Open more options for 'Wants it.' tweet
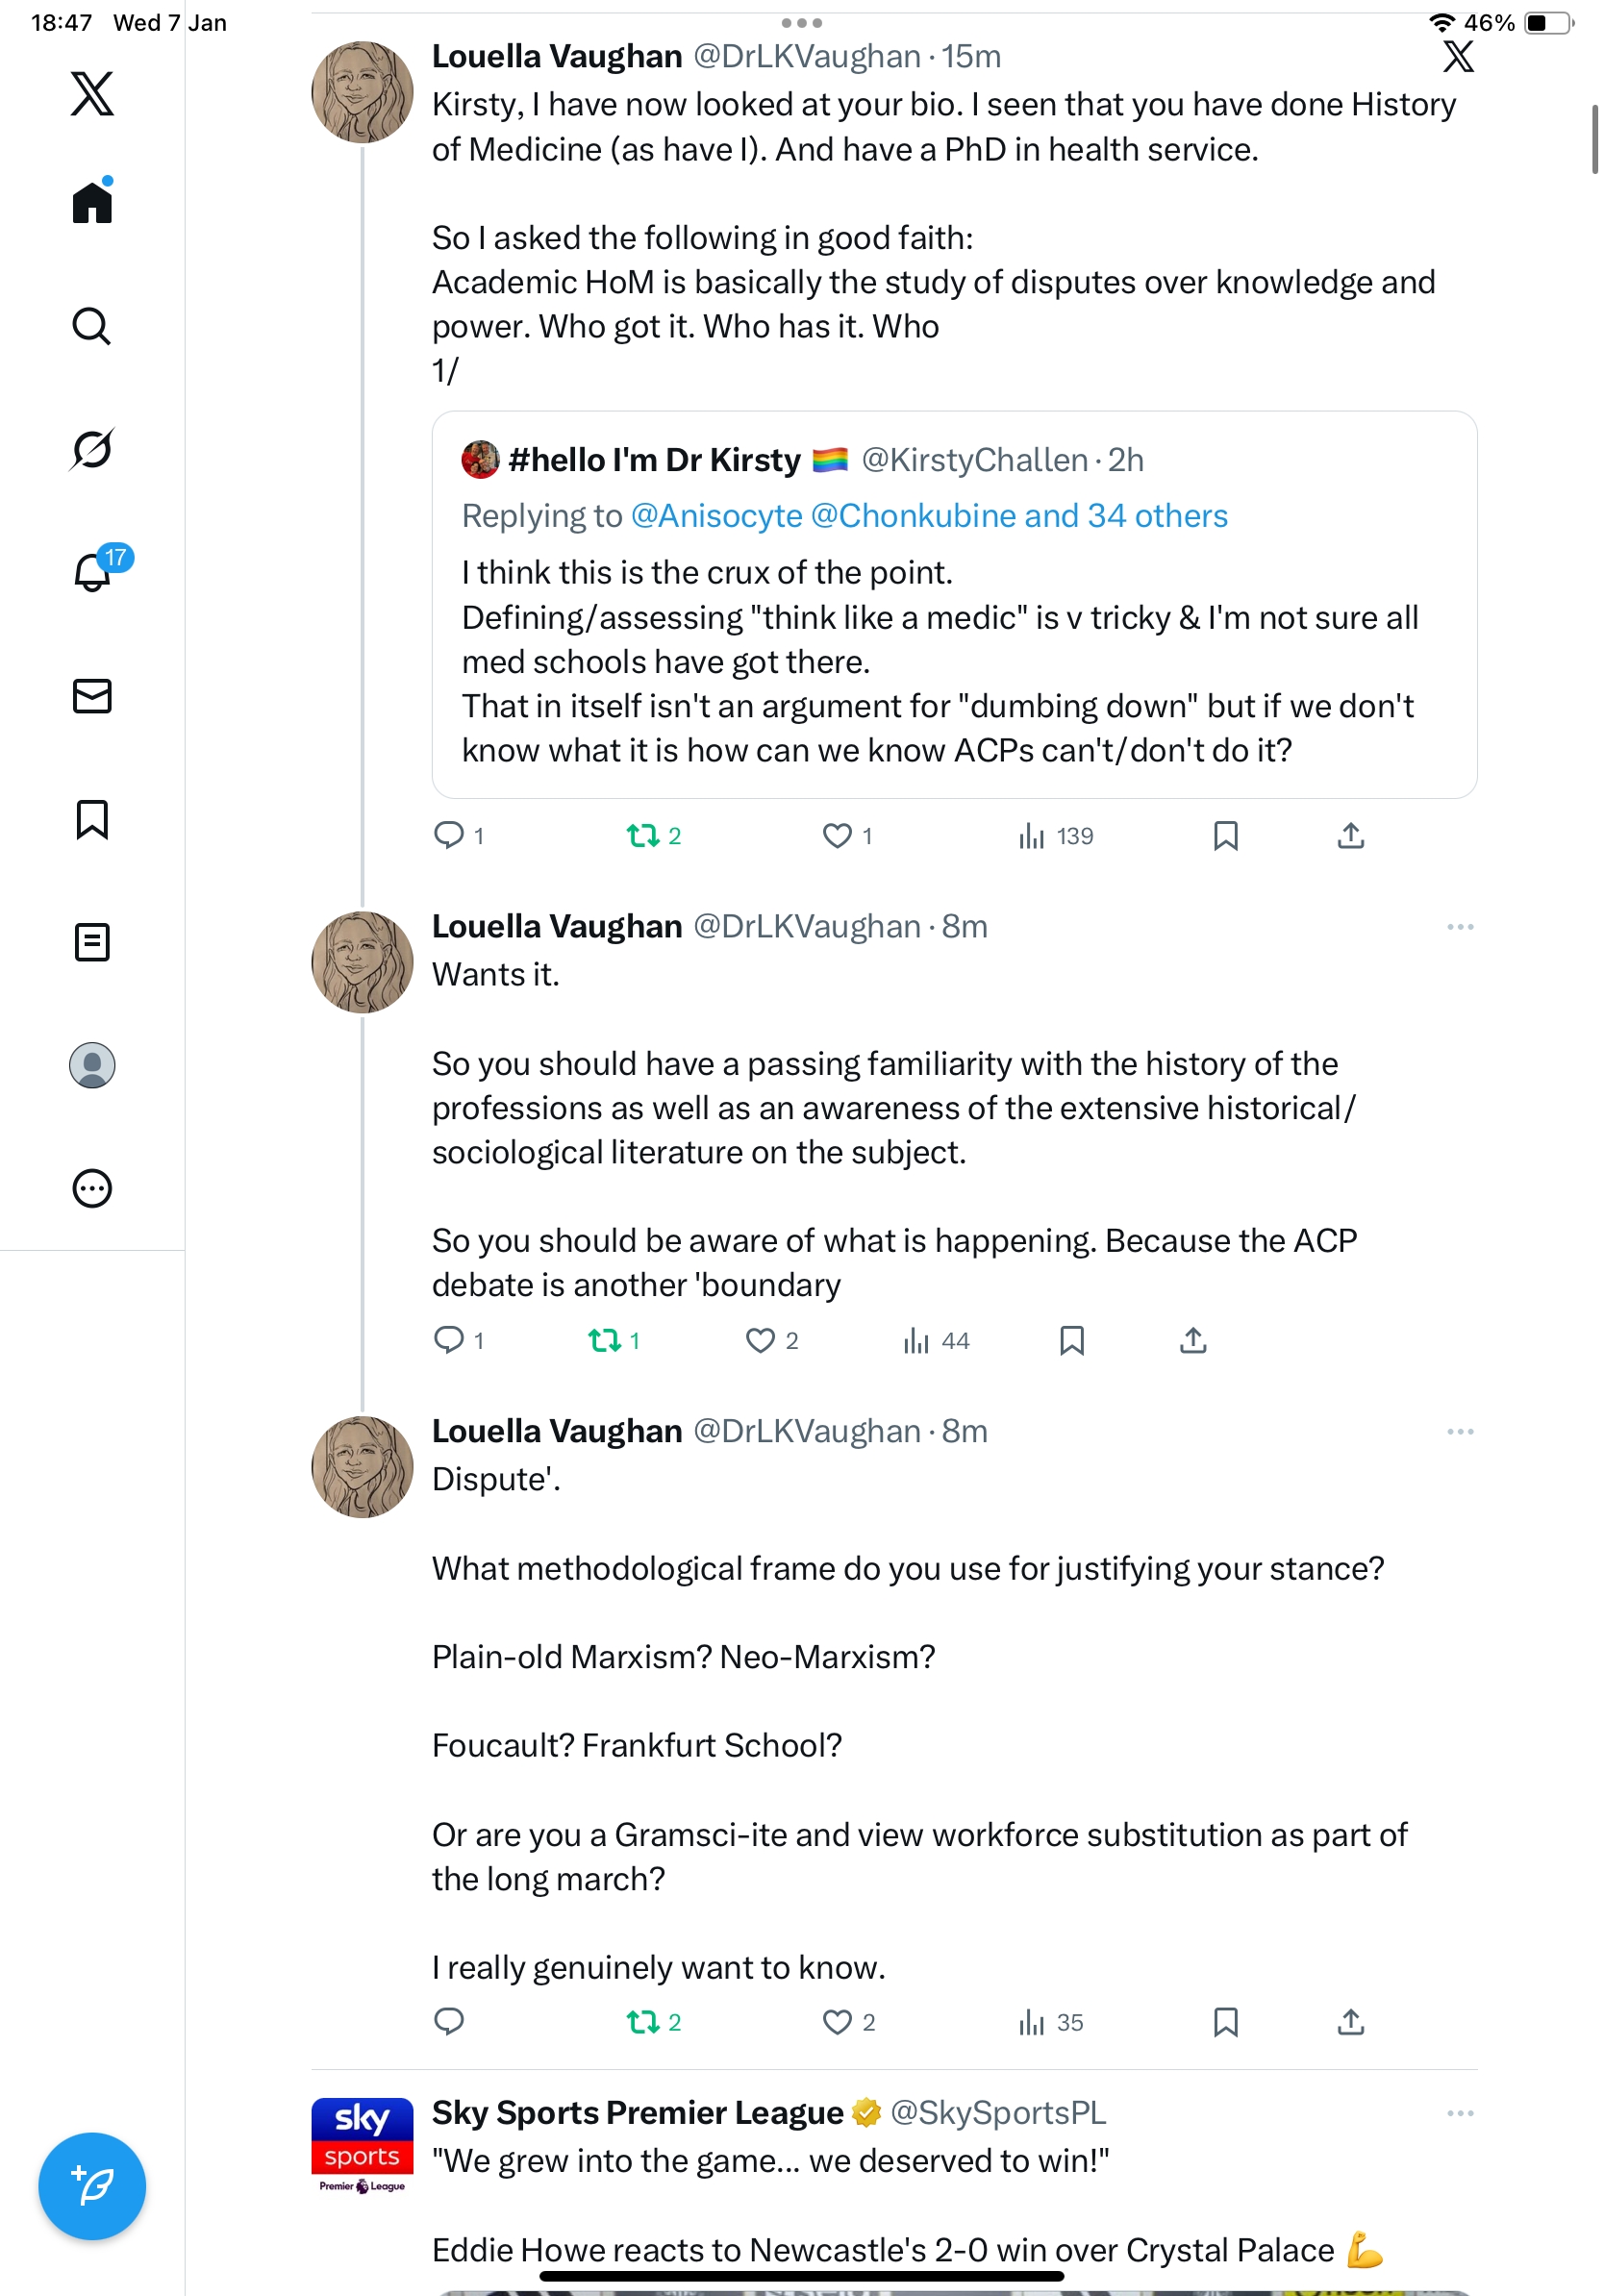Viewport: 1604px width, 2296px height. [1459, 927]
